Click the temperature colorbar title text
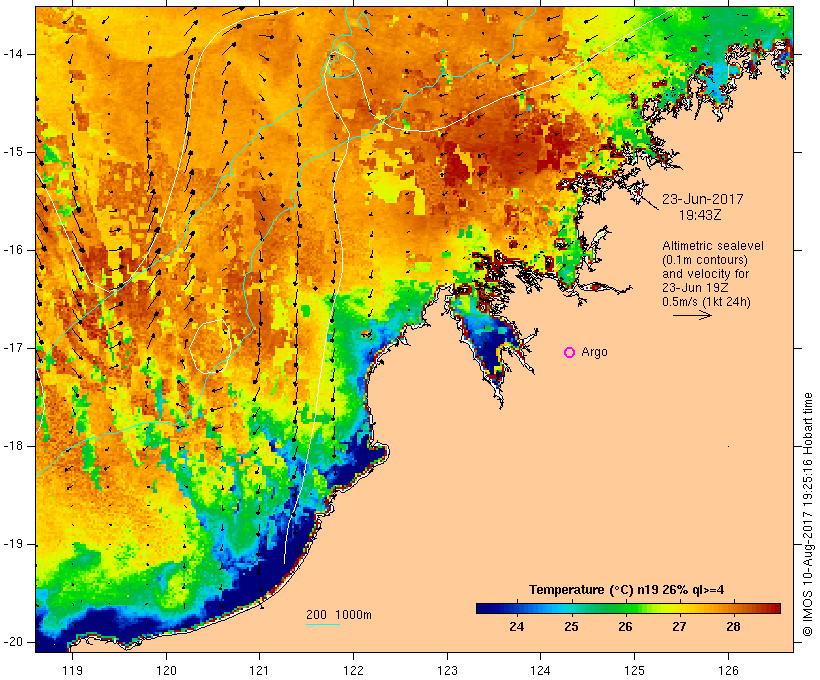 pos(626,590)
